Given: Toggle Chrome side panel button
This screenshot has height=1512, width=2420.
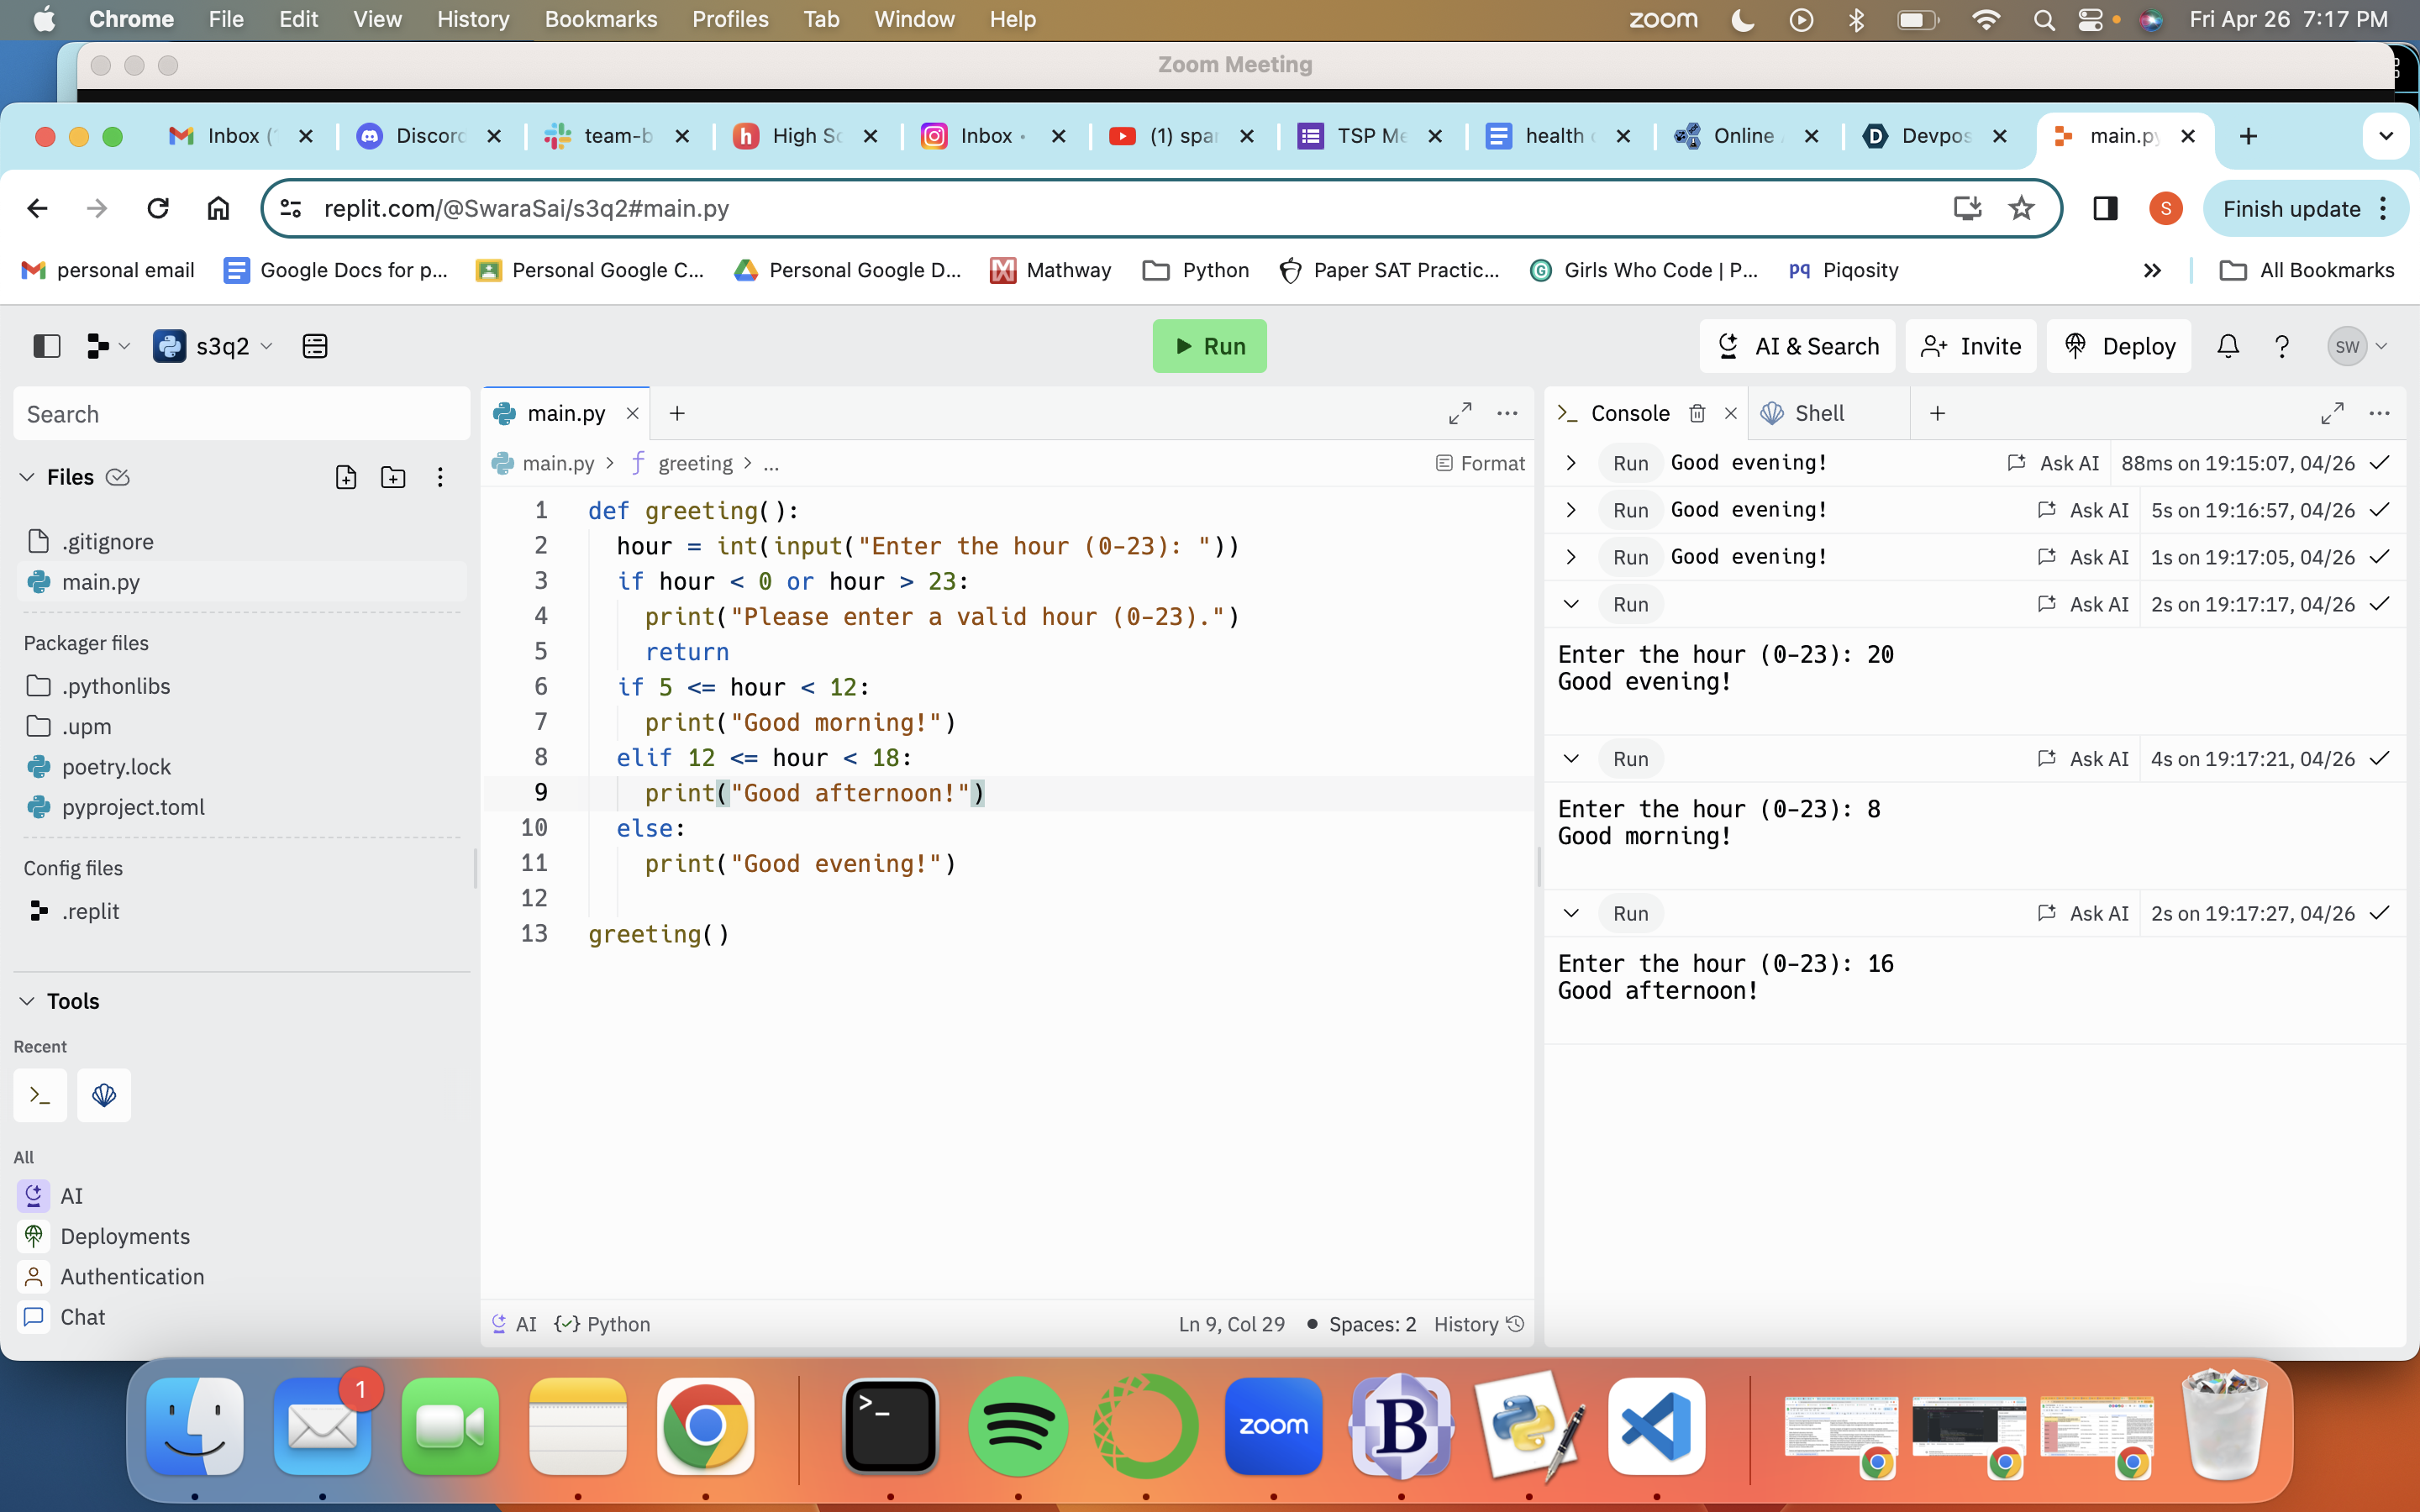Looking at the screenshot, I should [x=2105, y=208].
